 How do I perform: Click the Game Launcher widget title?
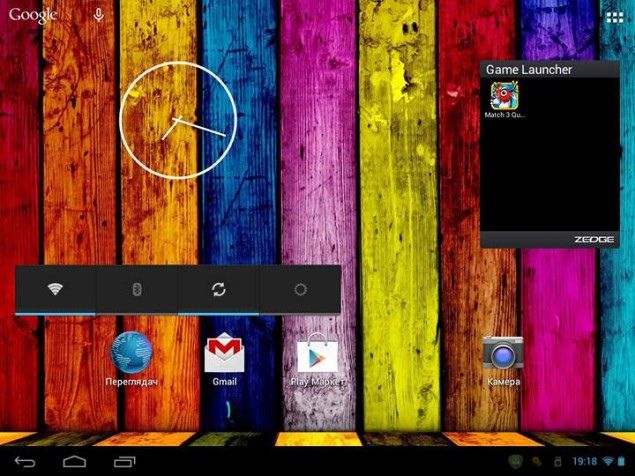point(529,70)
